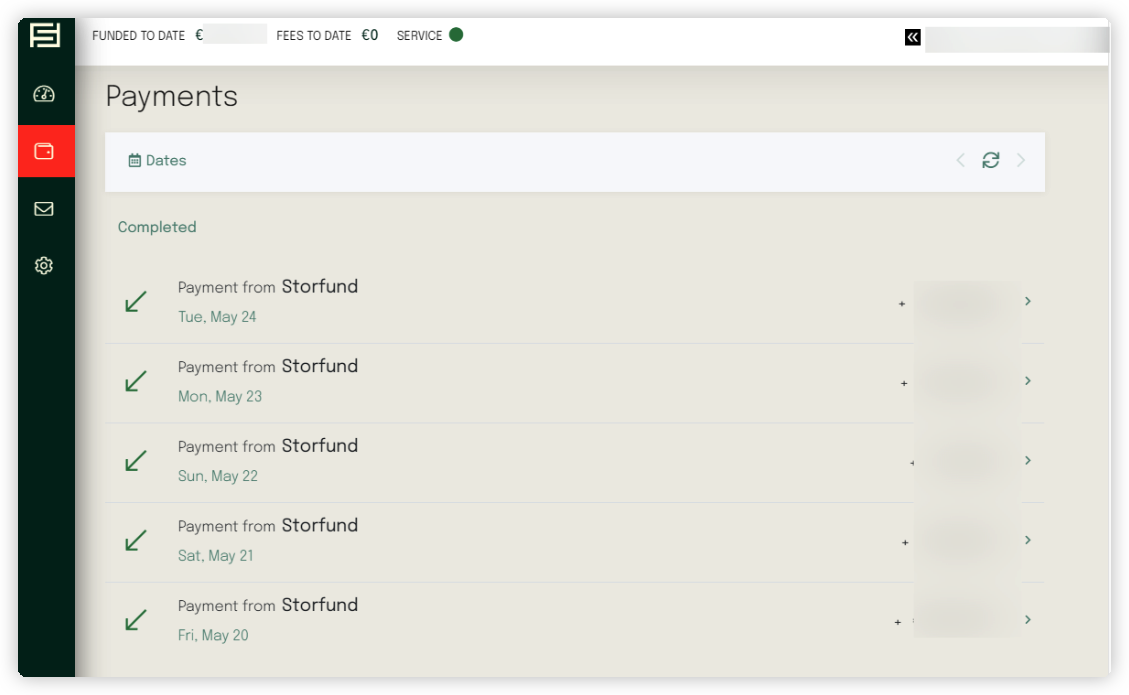Click the green service status indicator

pos(456,35)
